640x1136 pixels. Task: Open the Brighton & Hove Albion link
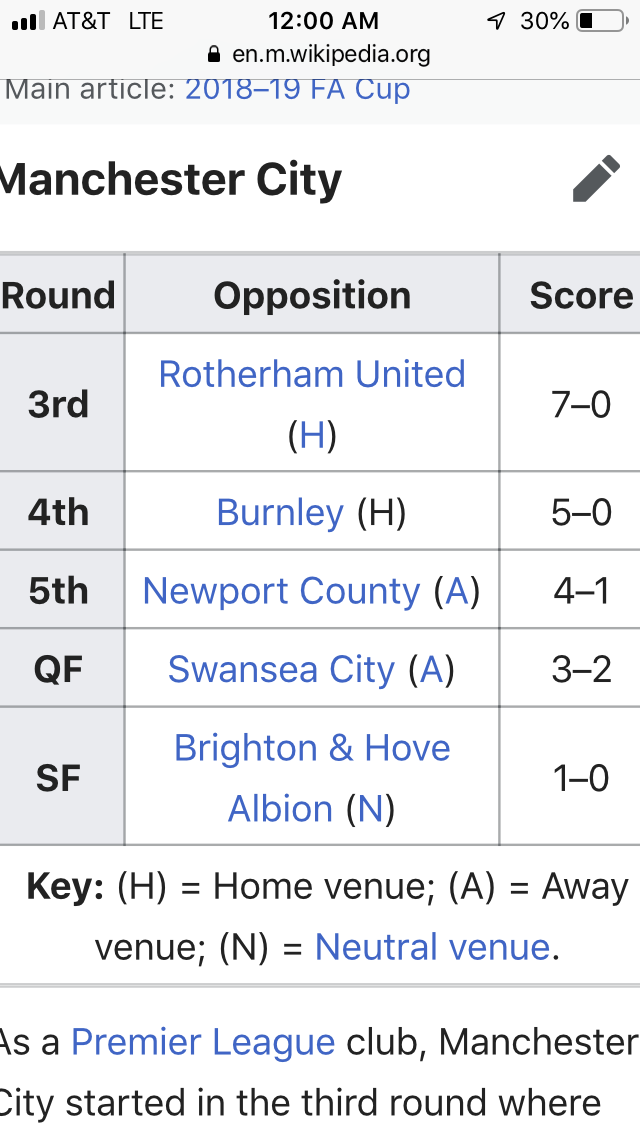(x=312, y=748)
